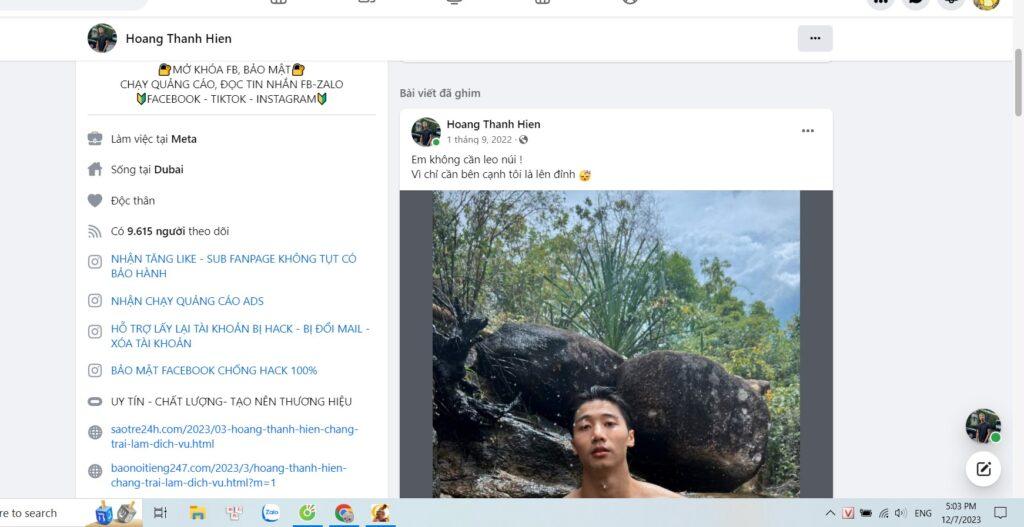
Task: Open the three-dots menu in profile header
Action: click(814, 39)
